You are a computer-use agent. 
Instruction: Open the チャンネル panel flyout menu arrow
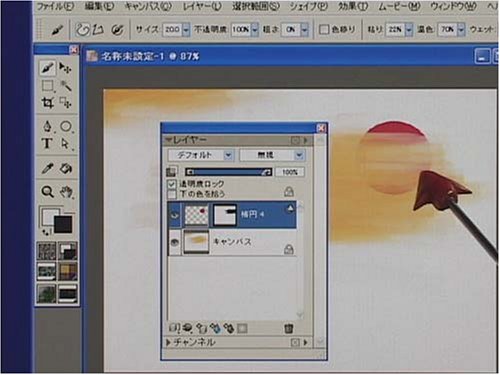click(305, 342)
